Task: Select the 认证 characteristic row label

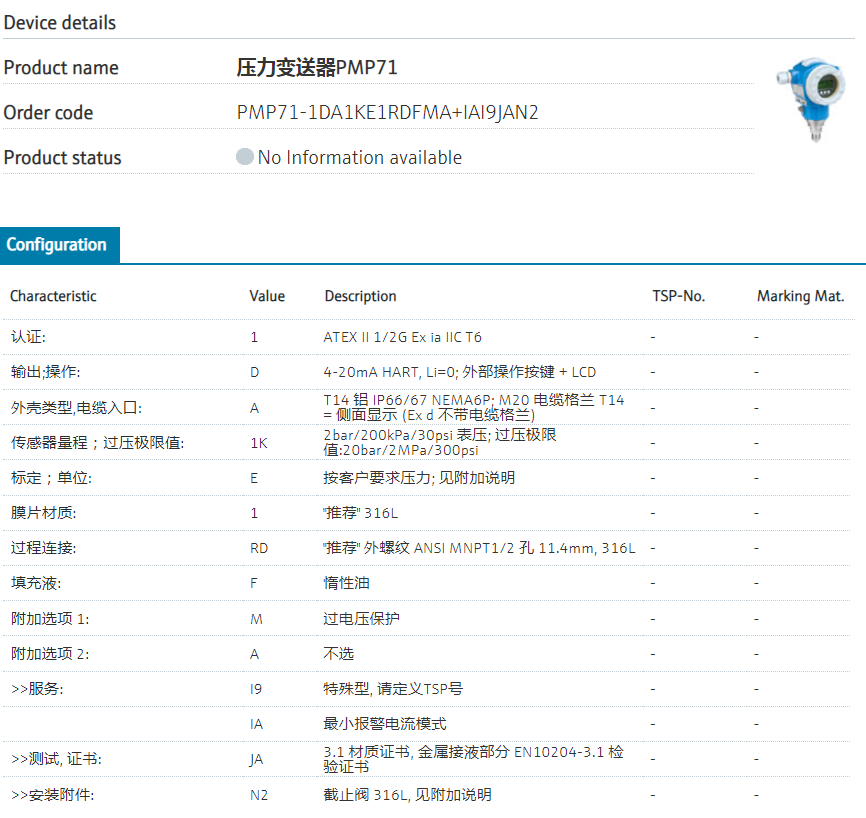Action: tap(28, 337)
